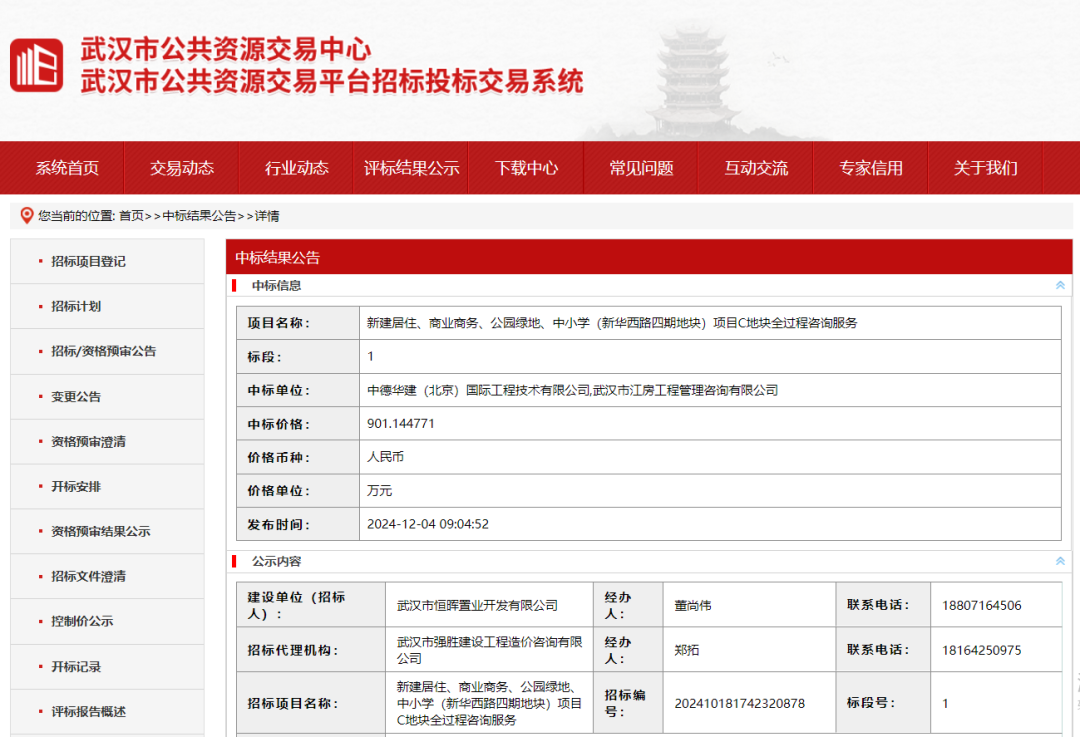Collapse the 公示内容 panel using its chevron
Image resolution: width=1080 pixels, height=737 pixels.
[x=1058, y=561]
